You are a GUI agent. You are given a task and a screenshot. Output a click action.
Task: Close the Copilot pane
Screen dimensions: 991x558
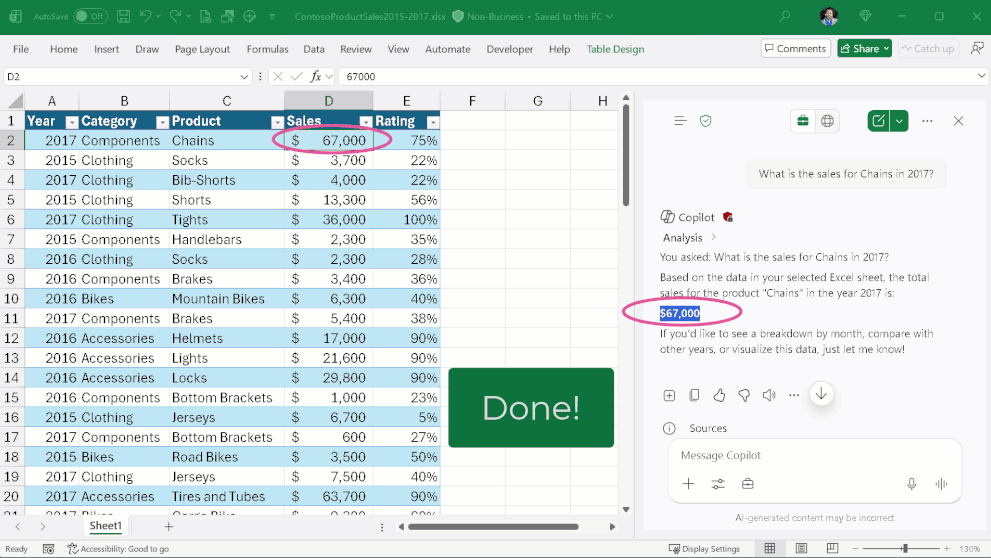[958, 121]
